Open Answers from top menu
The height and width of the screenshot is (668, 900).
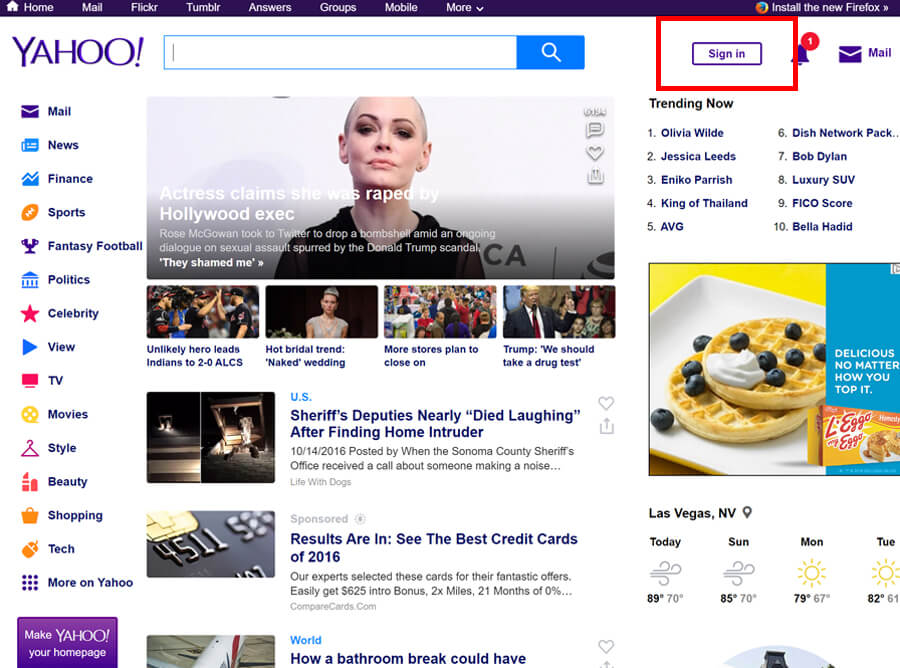pyautogui.click(x=270, y=7)
